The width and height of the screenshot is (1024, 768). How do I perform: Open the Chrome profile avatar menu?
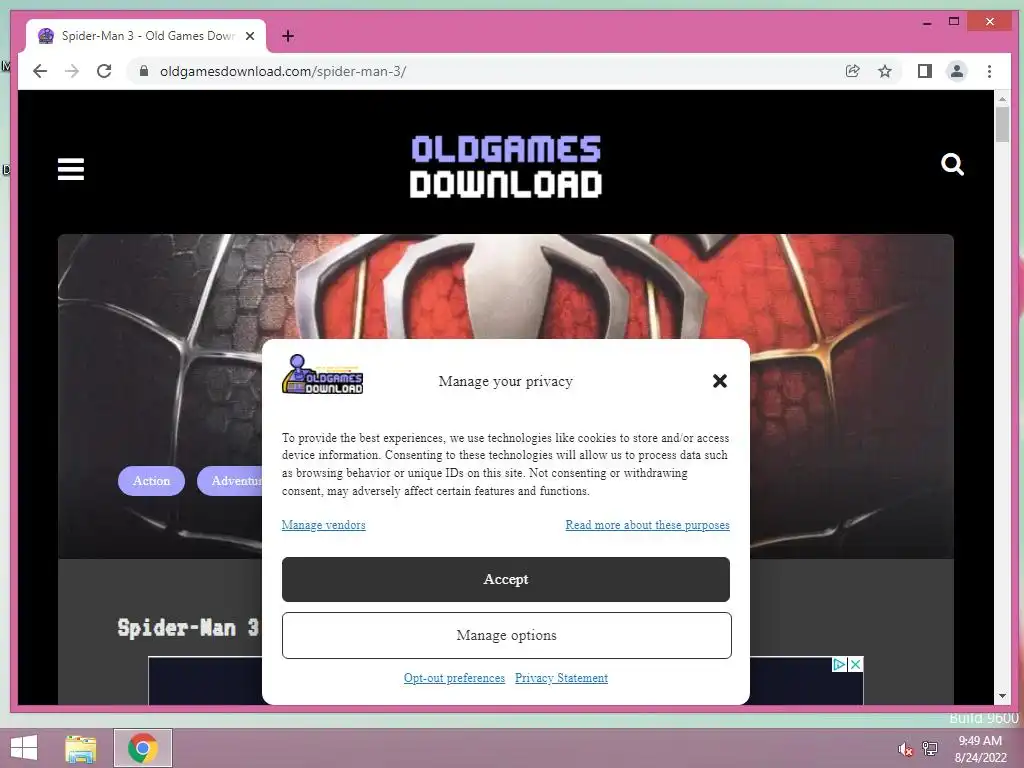[957, 71]
